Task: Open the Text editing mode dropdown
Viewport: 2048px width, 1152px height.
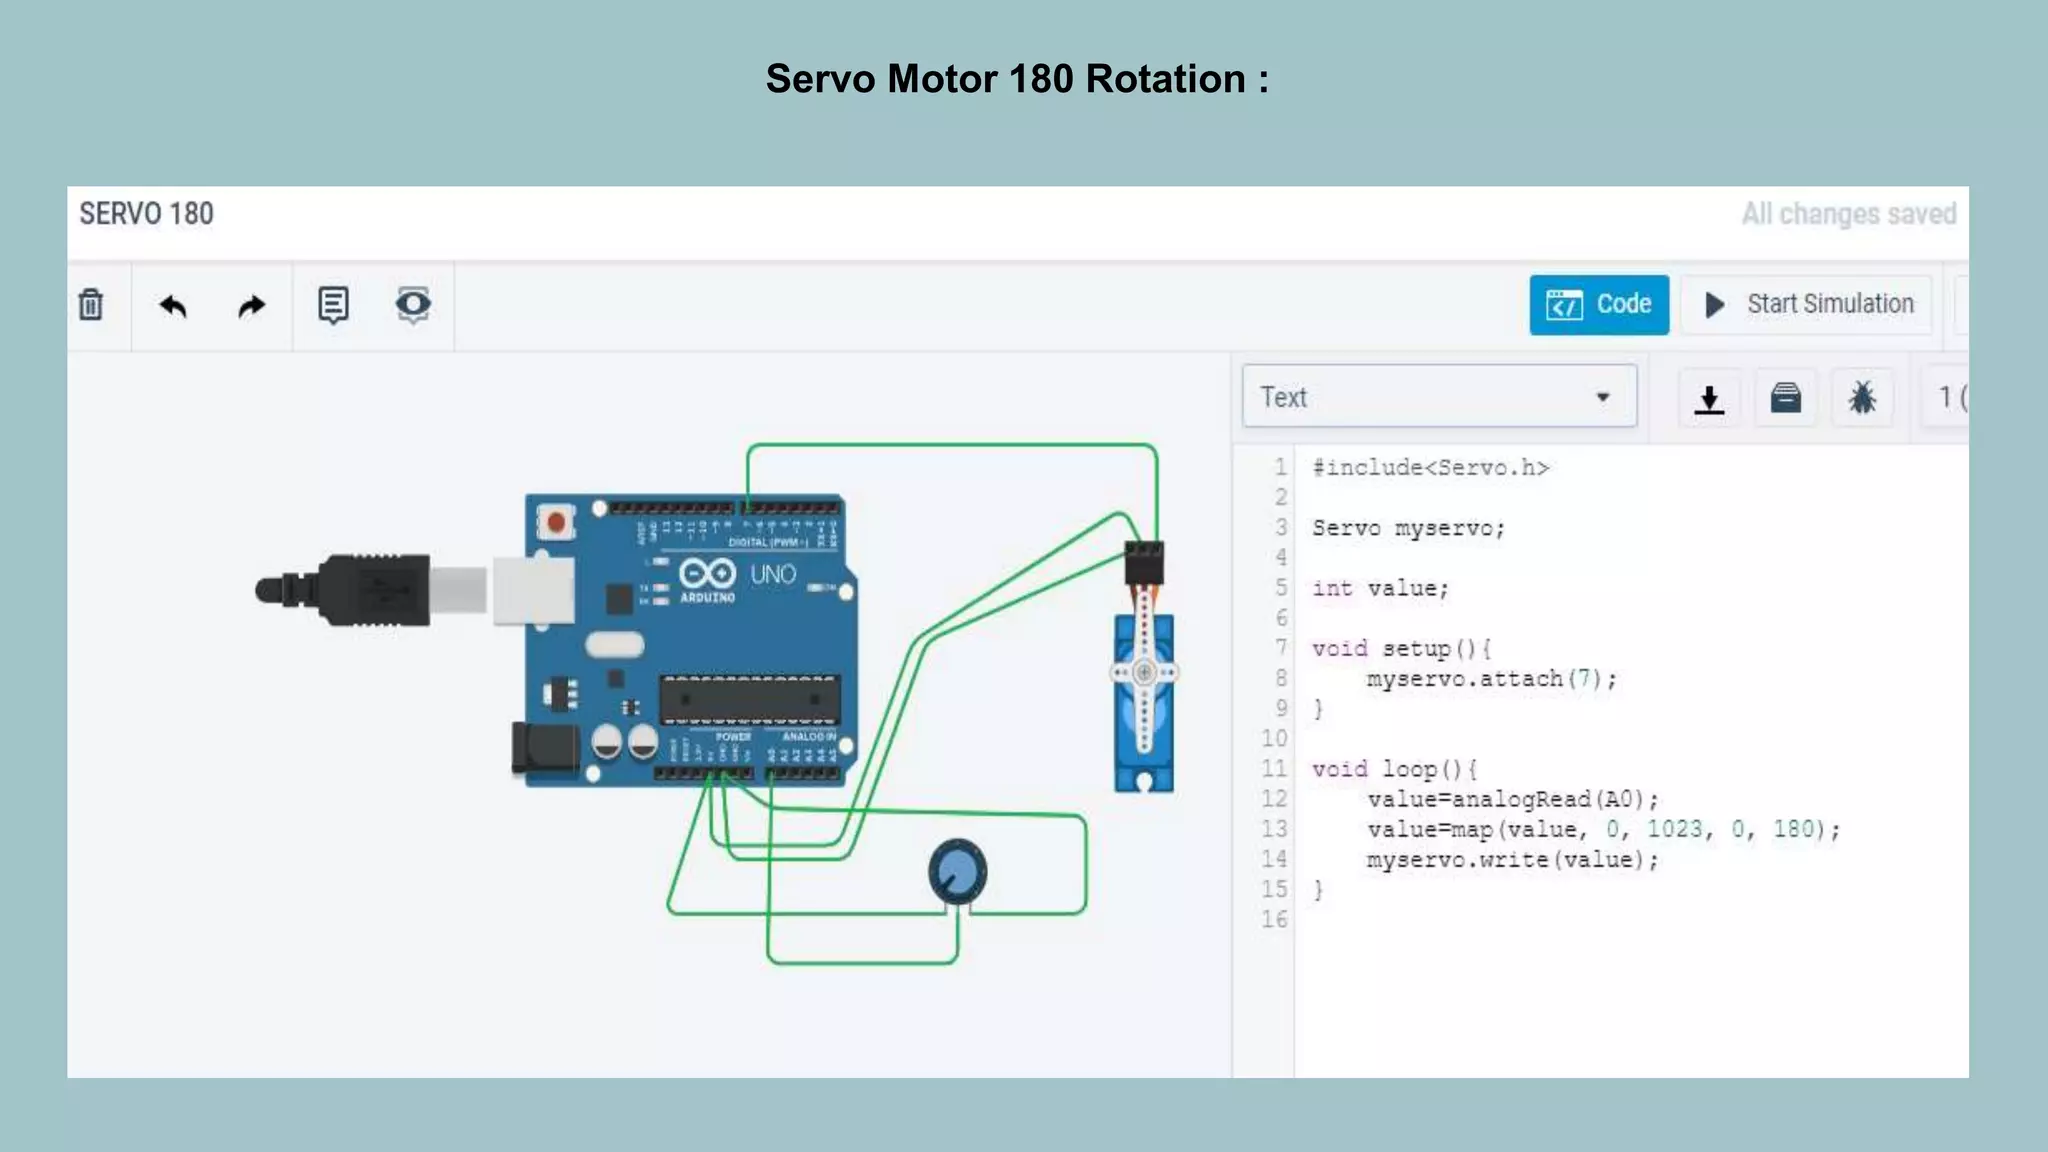Action: (1439, 396)
